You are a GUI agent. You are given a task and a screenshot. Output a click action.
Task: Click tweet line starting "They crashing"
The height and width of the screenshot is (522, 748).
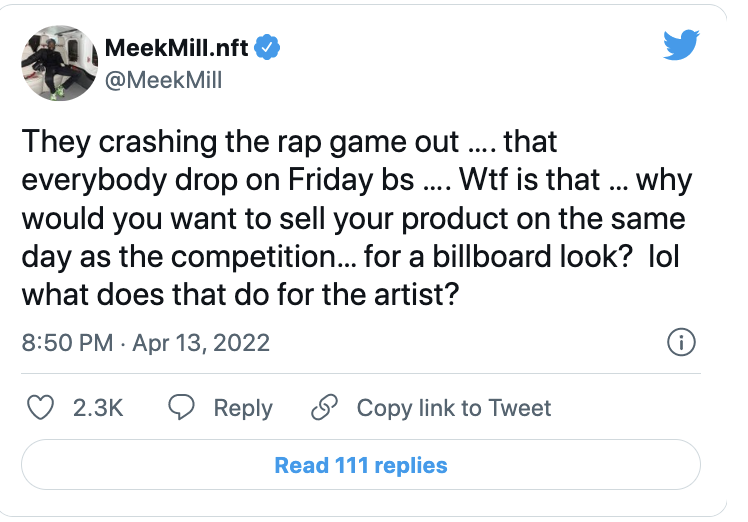pyautogui.click(x=285, y=141)
